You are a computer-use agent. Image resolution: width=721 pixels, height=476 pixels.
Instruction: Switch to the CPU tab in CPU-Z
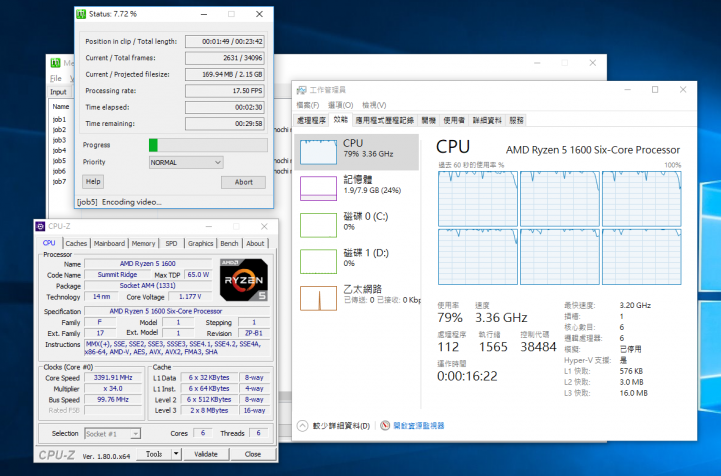pos(49,243)
